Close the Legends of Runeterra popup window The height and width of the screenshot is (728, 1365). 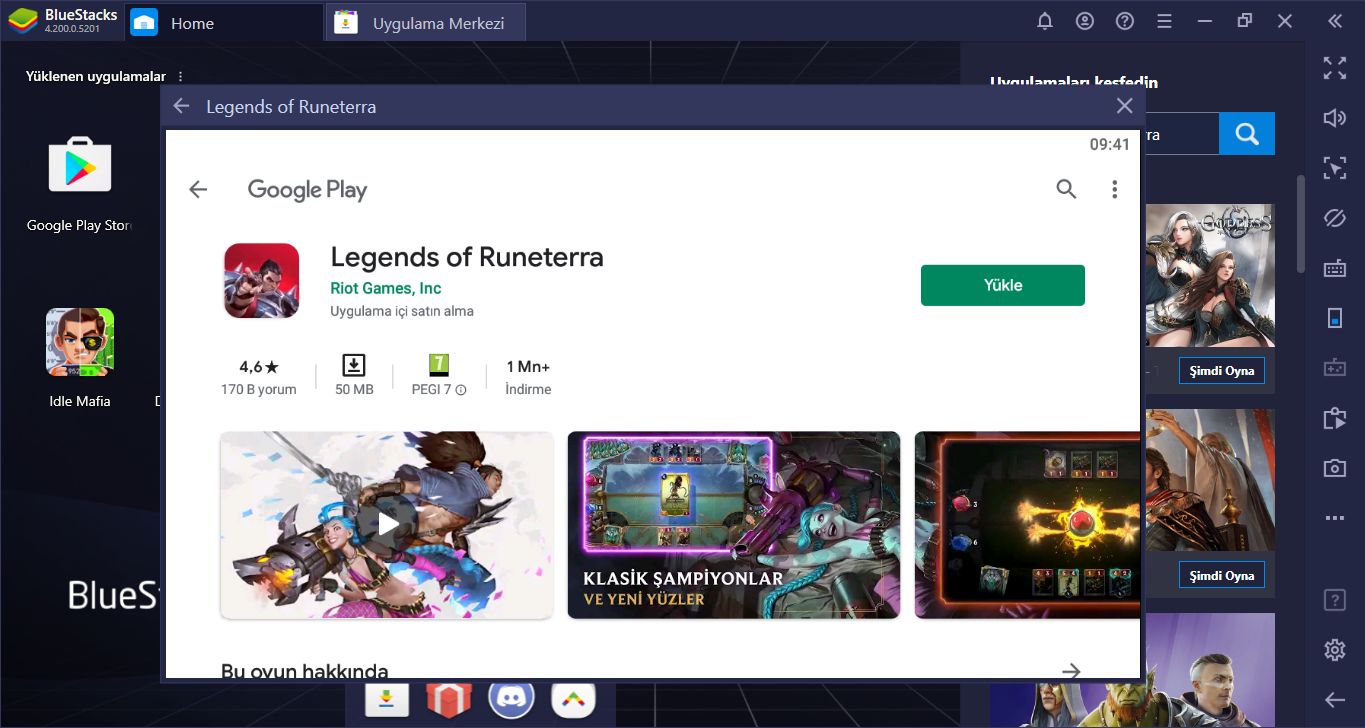[1124, 106]
